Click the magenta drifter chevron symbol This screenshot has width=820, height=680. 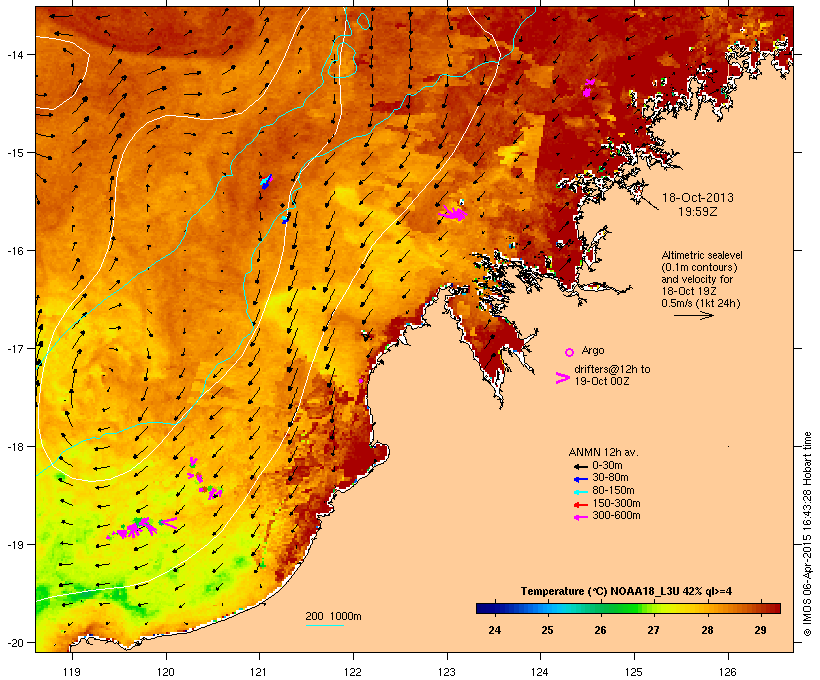click(563, 378)
